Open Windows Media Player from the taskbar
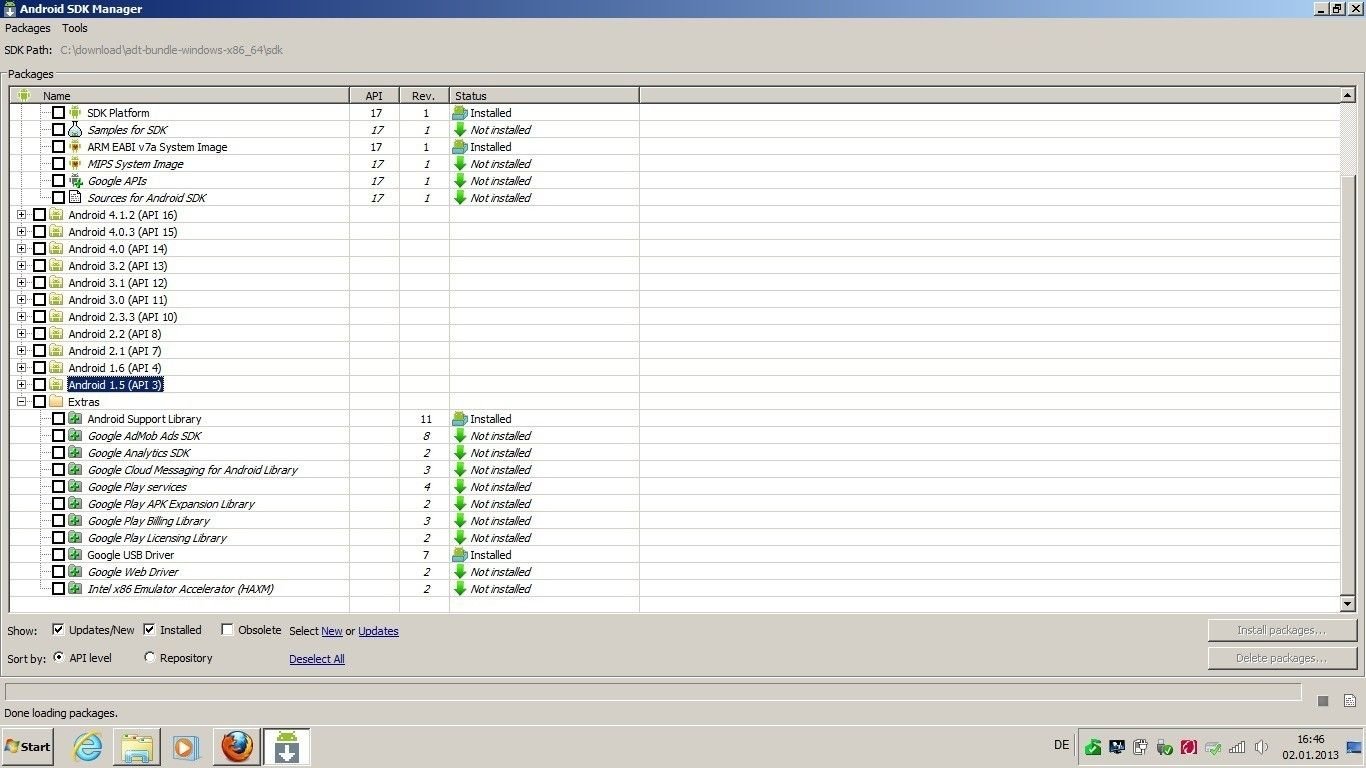Image resolution: width=1366 pixels, height=768 pixels. pos(186,747)
